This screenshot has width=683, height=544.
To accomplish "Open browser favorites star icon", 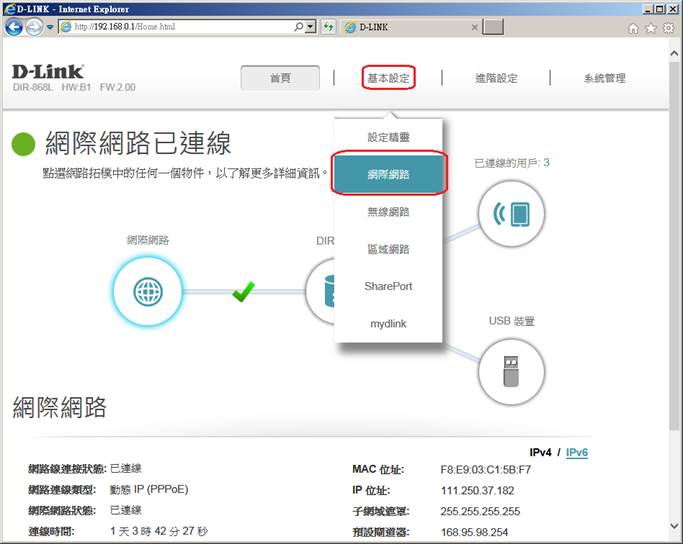I will coord(652,27).
